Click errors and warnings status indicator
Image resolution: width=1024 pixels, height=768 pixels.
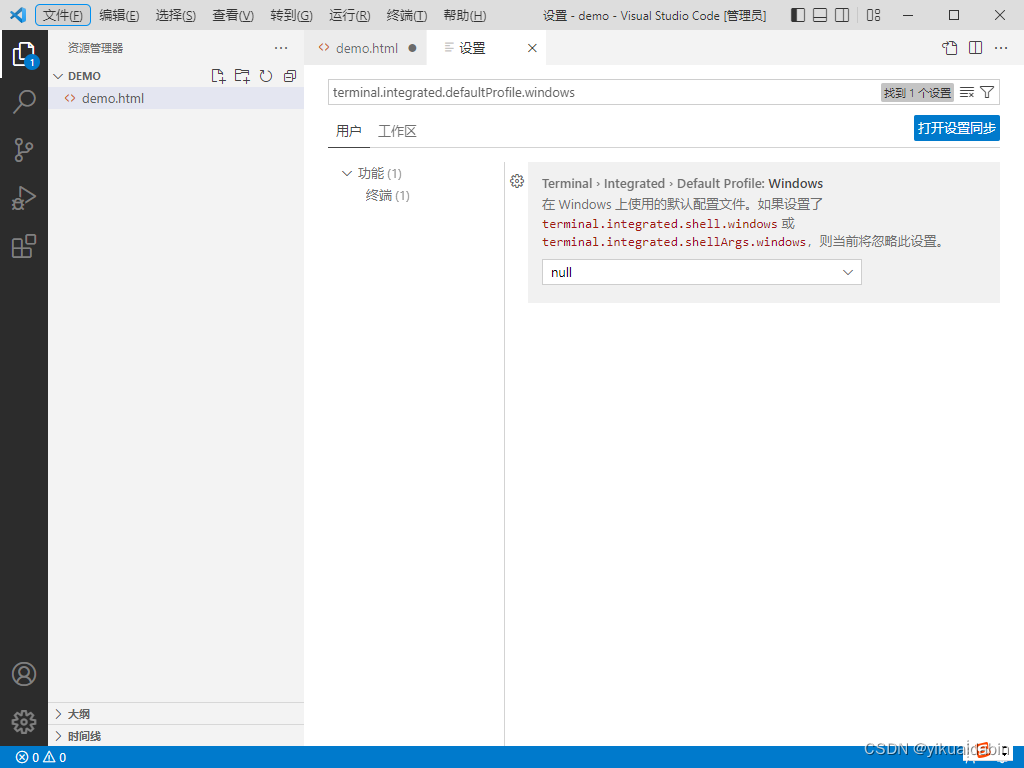41,758
